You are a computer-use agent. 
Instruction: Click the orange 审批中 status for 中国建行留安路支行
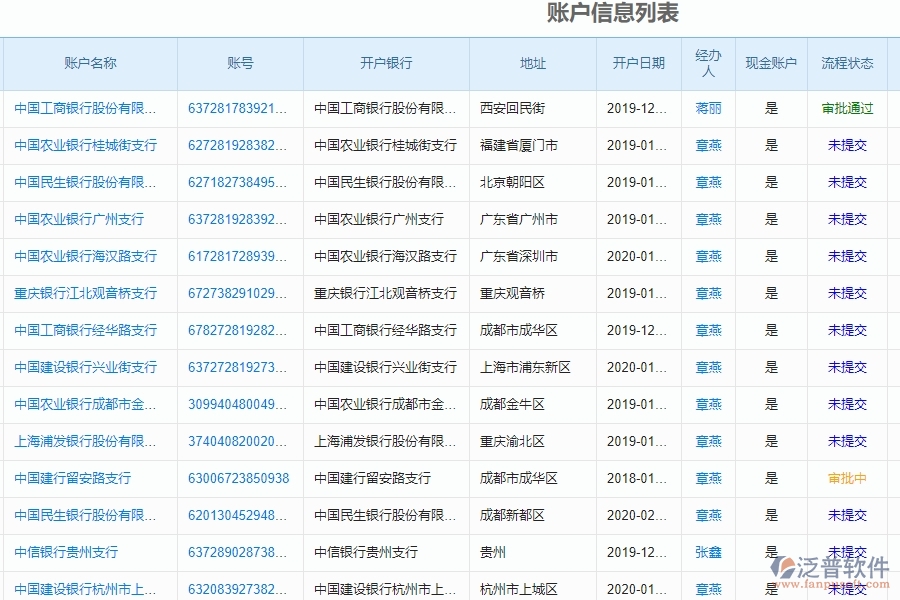tap(846, 478)
